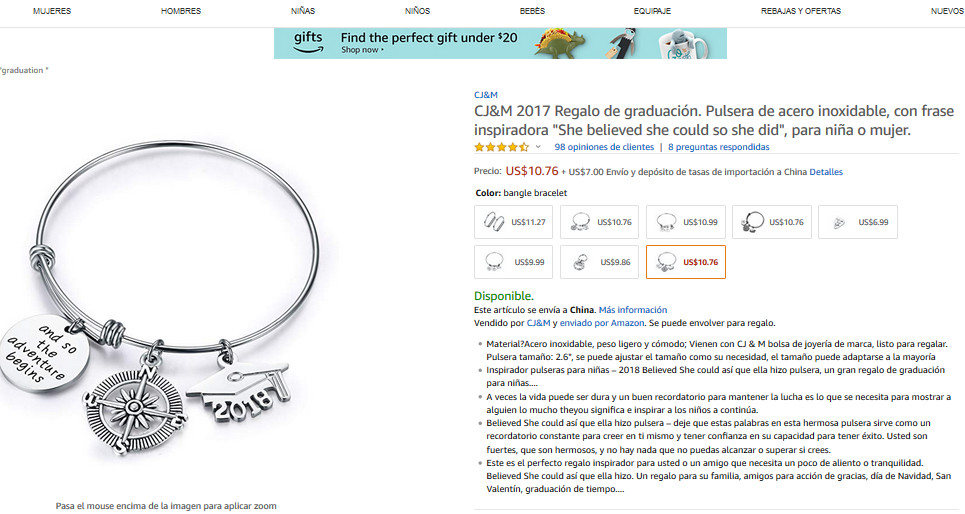
Task: Open the 98 opiniones de clientes link
Action: (x=604, y=147)
